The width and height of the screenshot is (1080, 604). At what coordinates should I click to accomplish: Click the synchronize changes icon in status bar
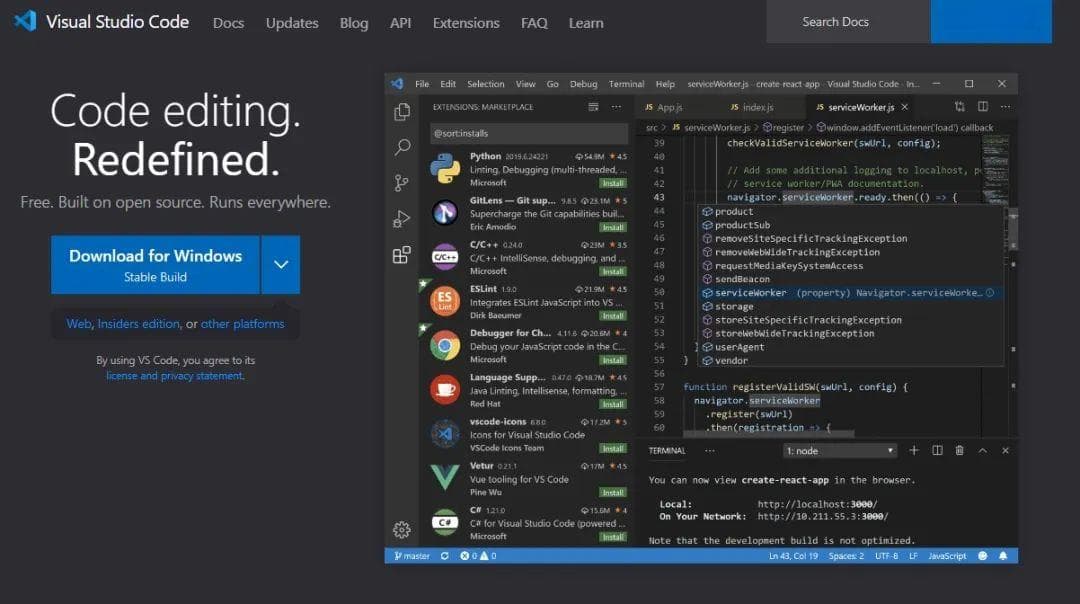pos(445,556)
